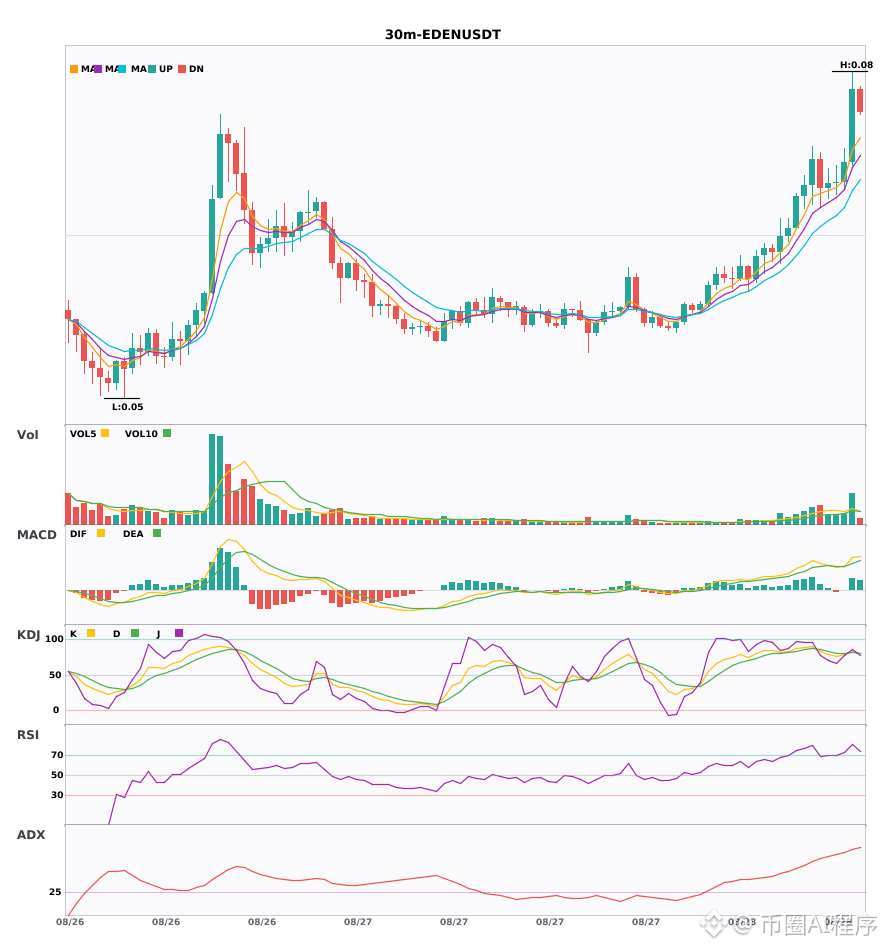Image resolution: width=885 pixels, height=950 pixels.
Task: Select the ADX panel label
Action: pyautogui.click(x=31, y=835)
